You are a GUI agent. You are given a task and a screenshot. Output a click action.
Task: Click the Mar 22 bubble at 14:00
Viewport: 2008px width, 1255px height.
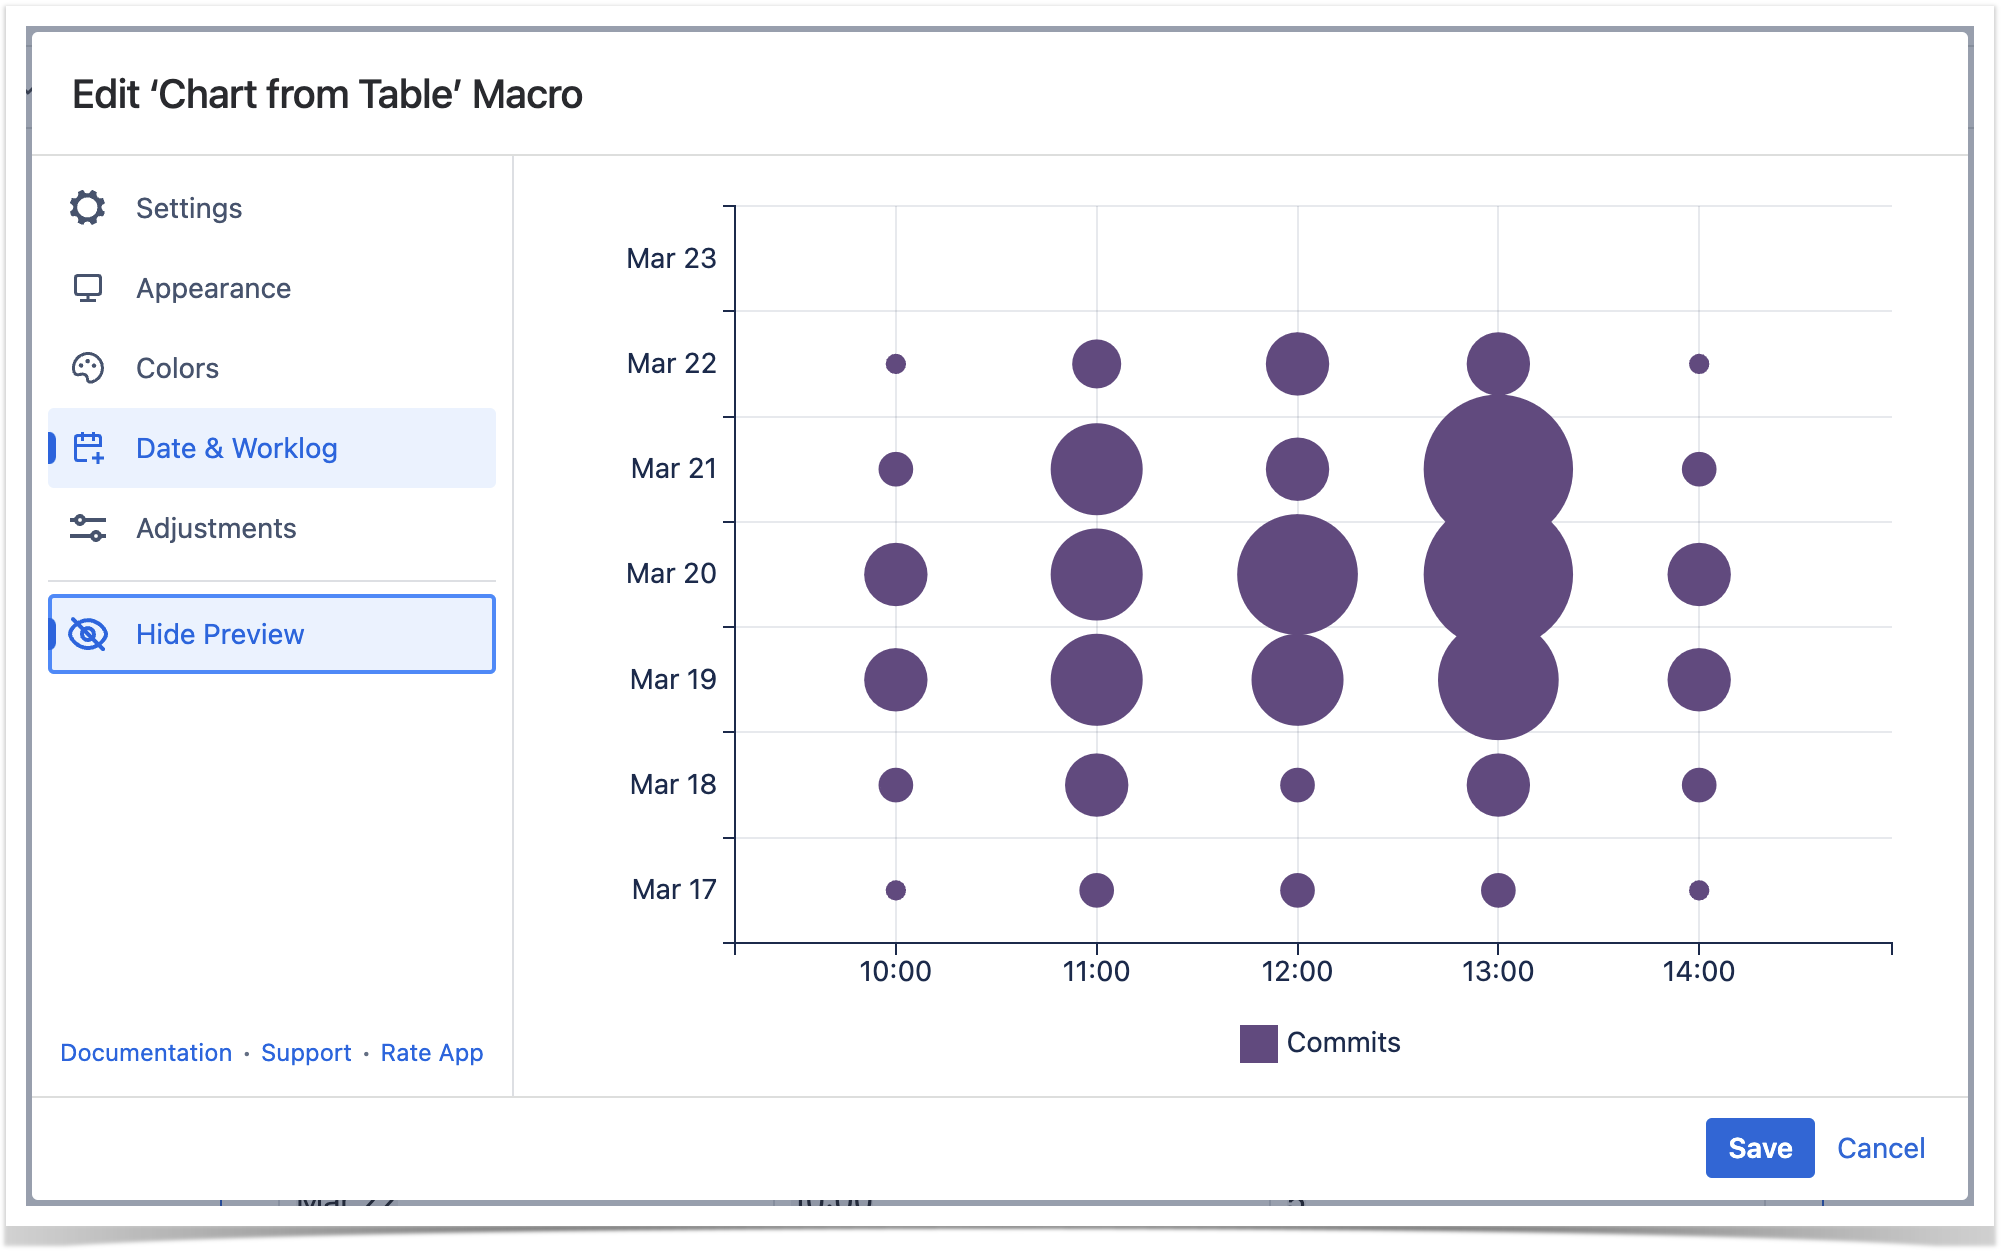tap(1698, 364)
